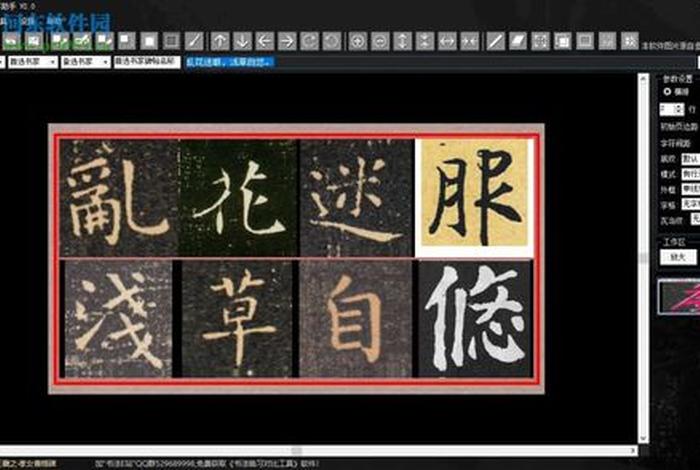Click the centered white square icon
Screen dimensions: 700x470
149,42
